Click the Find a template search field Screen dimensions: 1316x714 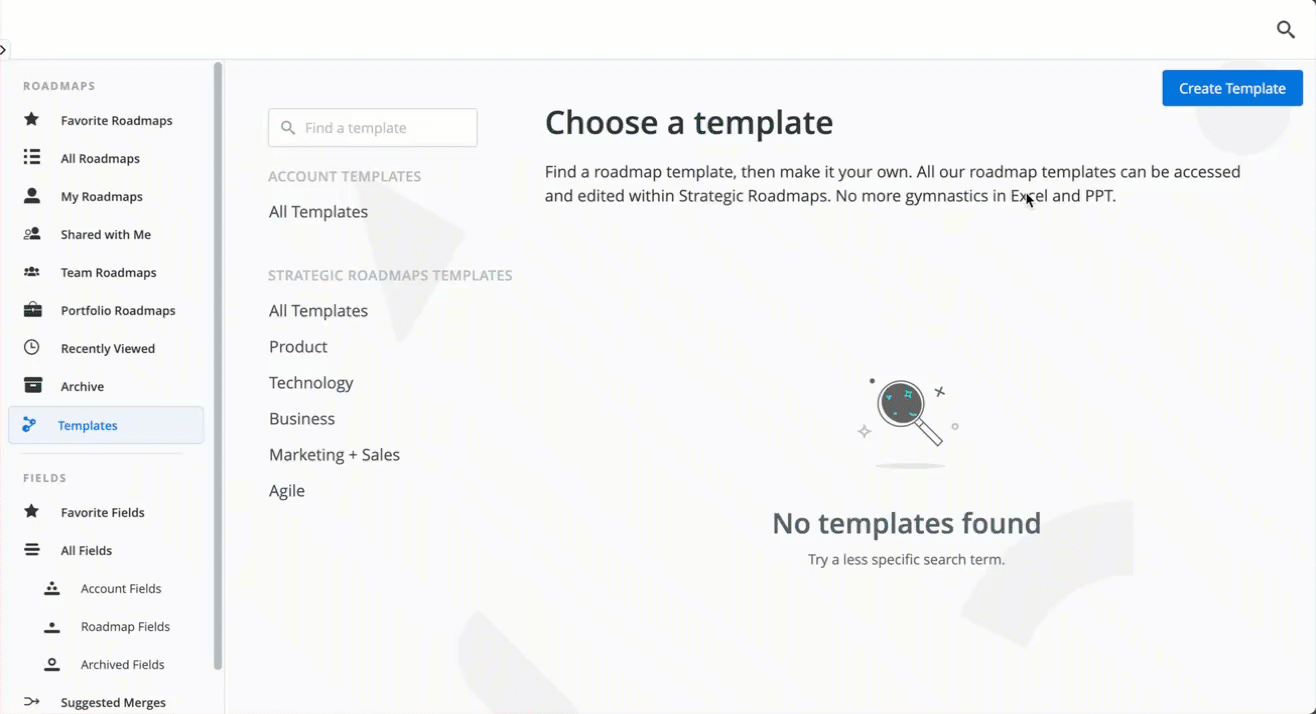tap(372, 127)
